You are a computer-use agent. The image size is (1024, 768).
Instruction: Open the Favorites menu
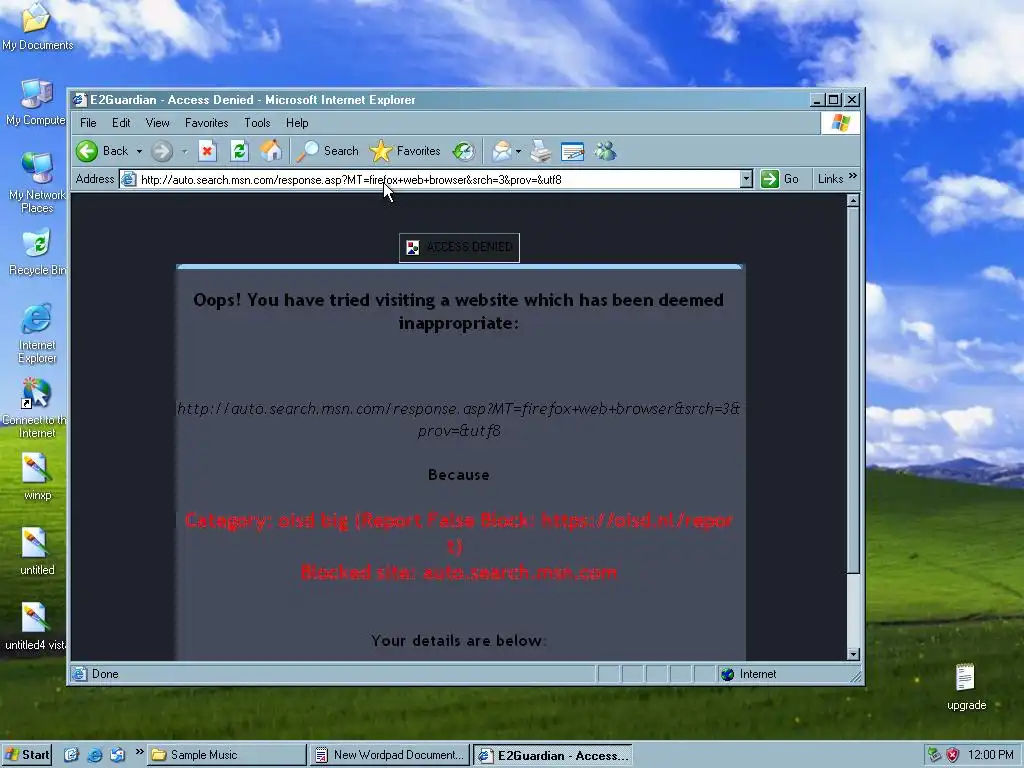click(x=206, y=123)
